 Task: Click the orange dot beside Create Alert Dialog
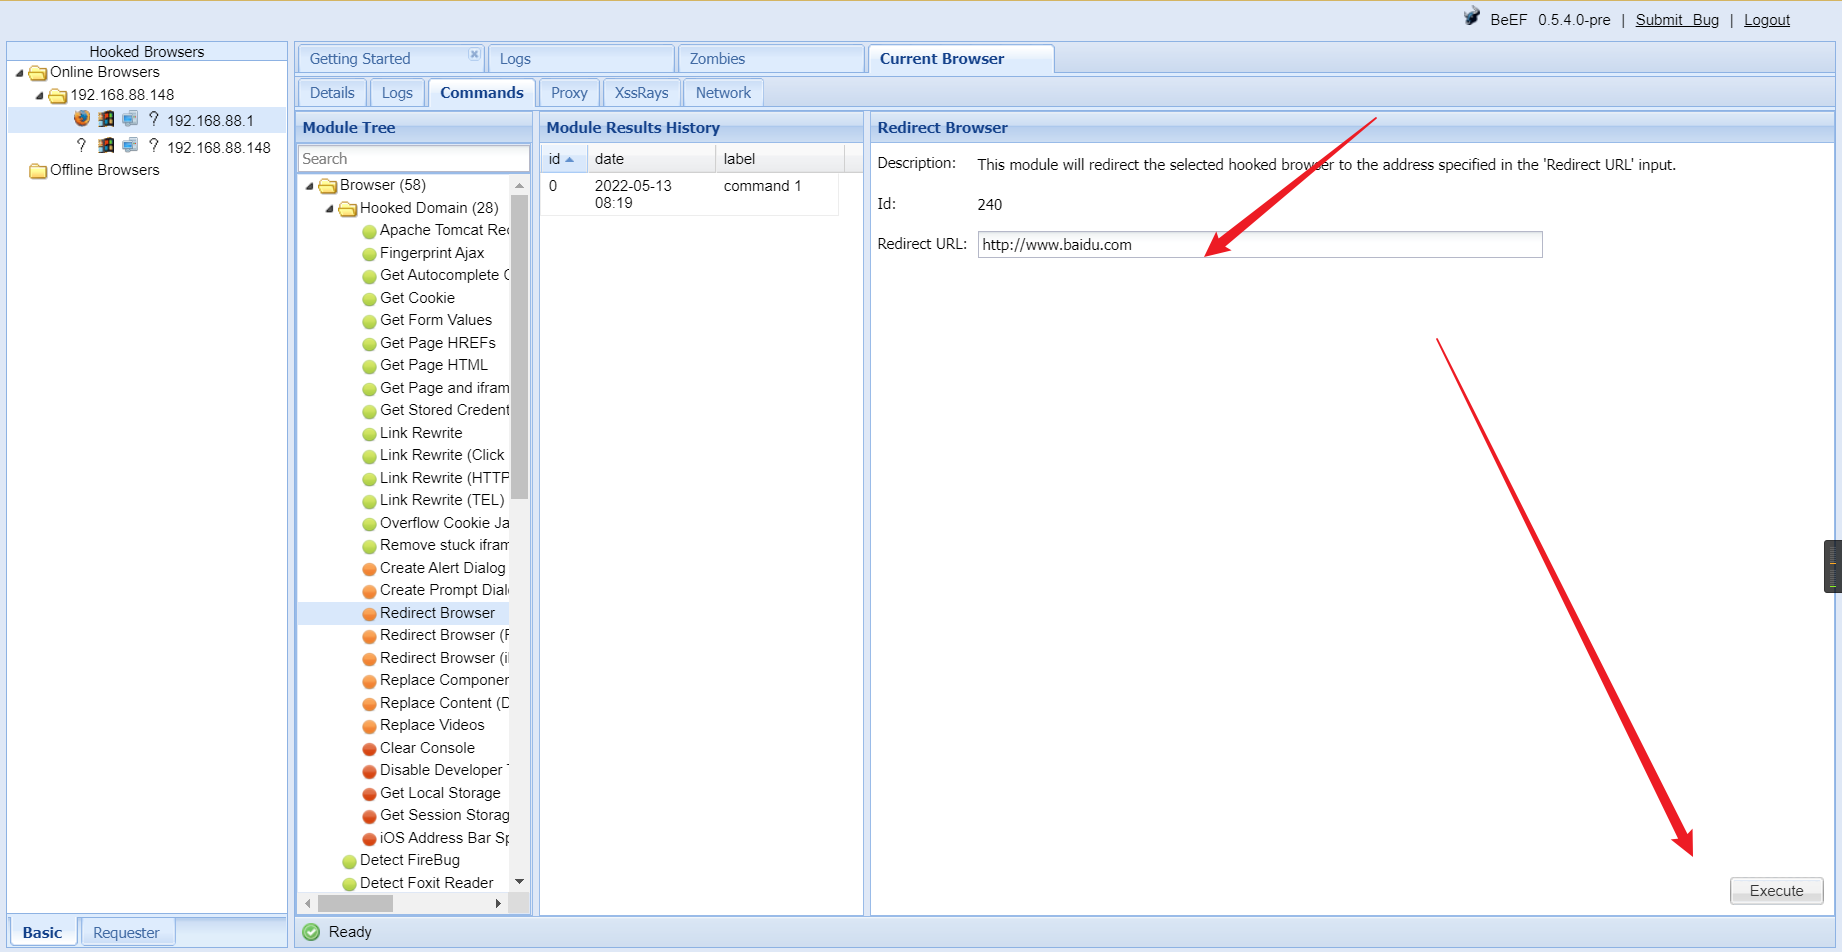369,569
